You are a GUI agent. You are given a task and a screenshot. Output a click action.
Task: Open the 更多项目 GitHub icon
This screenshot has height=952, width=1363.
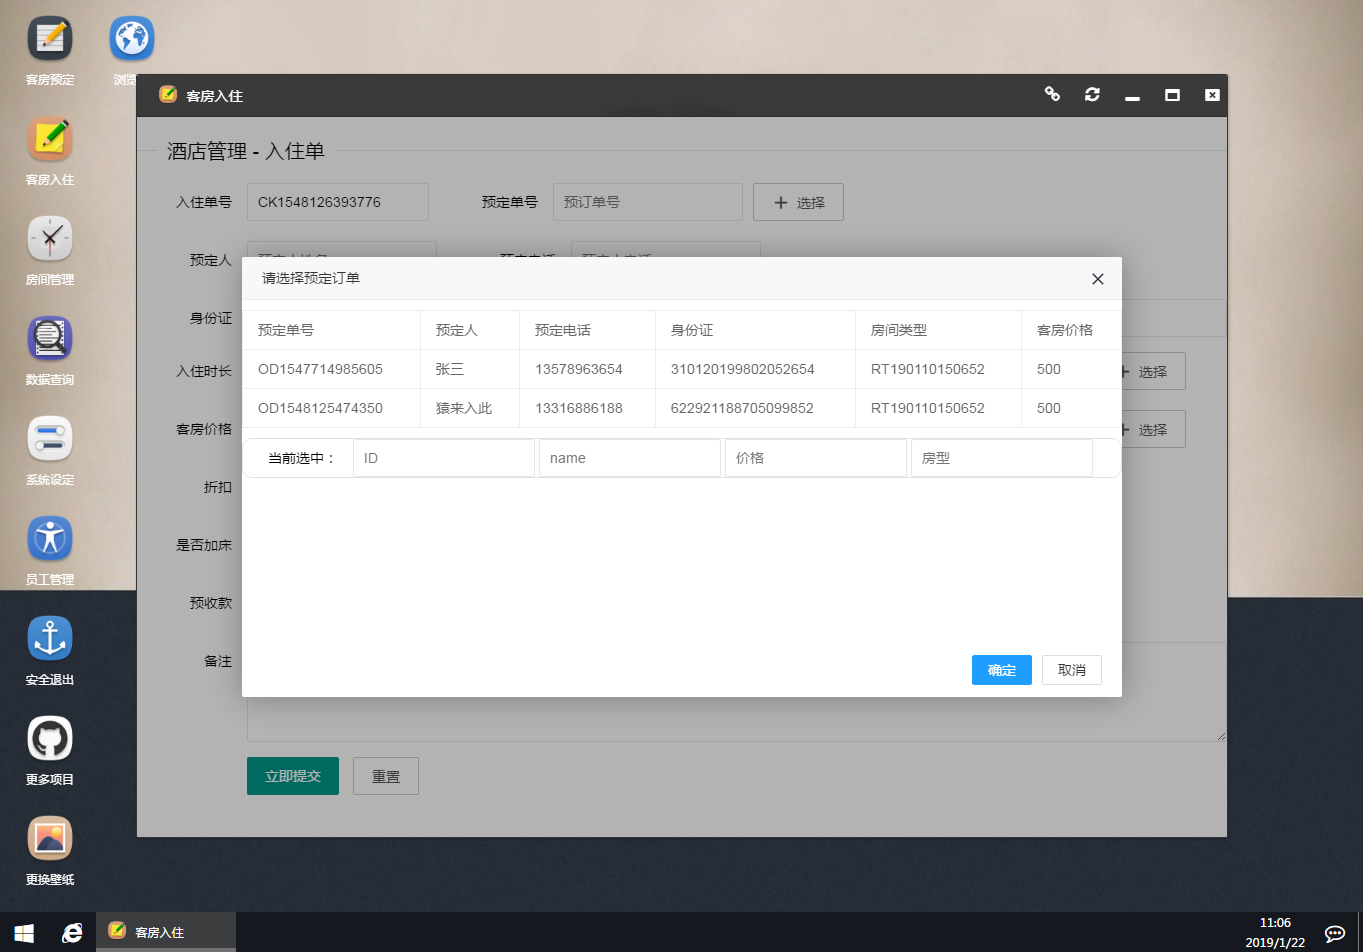coord(50,739)
